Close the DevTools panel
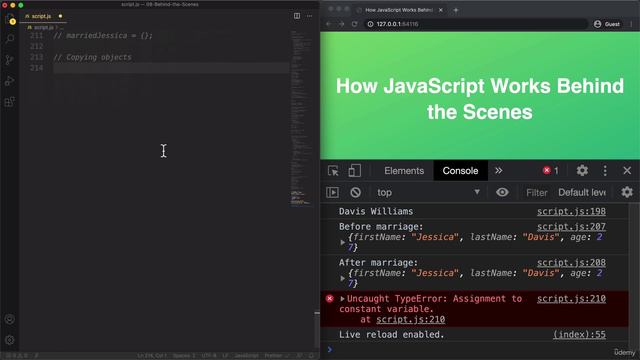 [627, 171]
